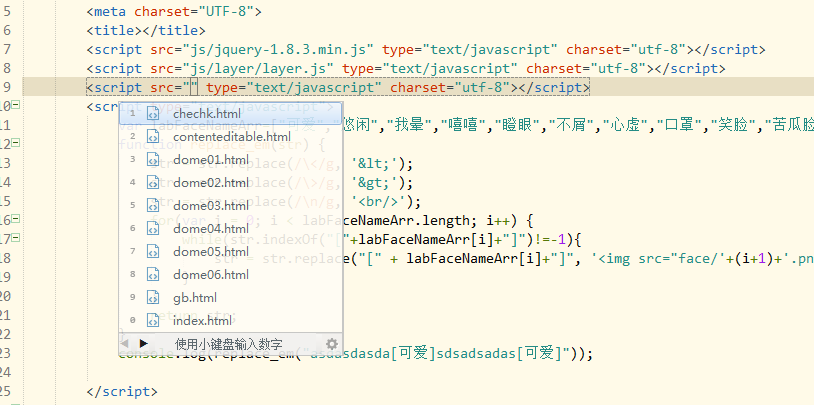The height and width of the screenshot is (405, 814).
Task: Collapse the for-loop fold at line 16
Action: coord(16,219)
